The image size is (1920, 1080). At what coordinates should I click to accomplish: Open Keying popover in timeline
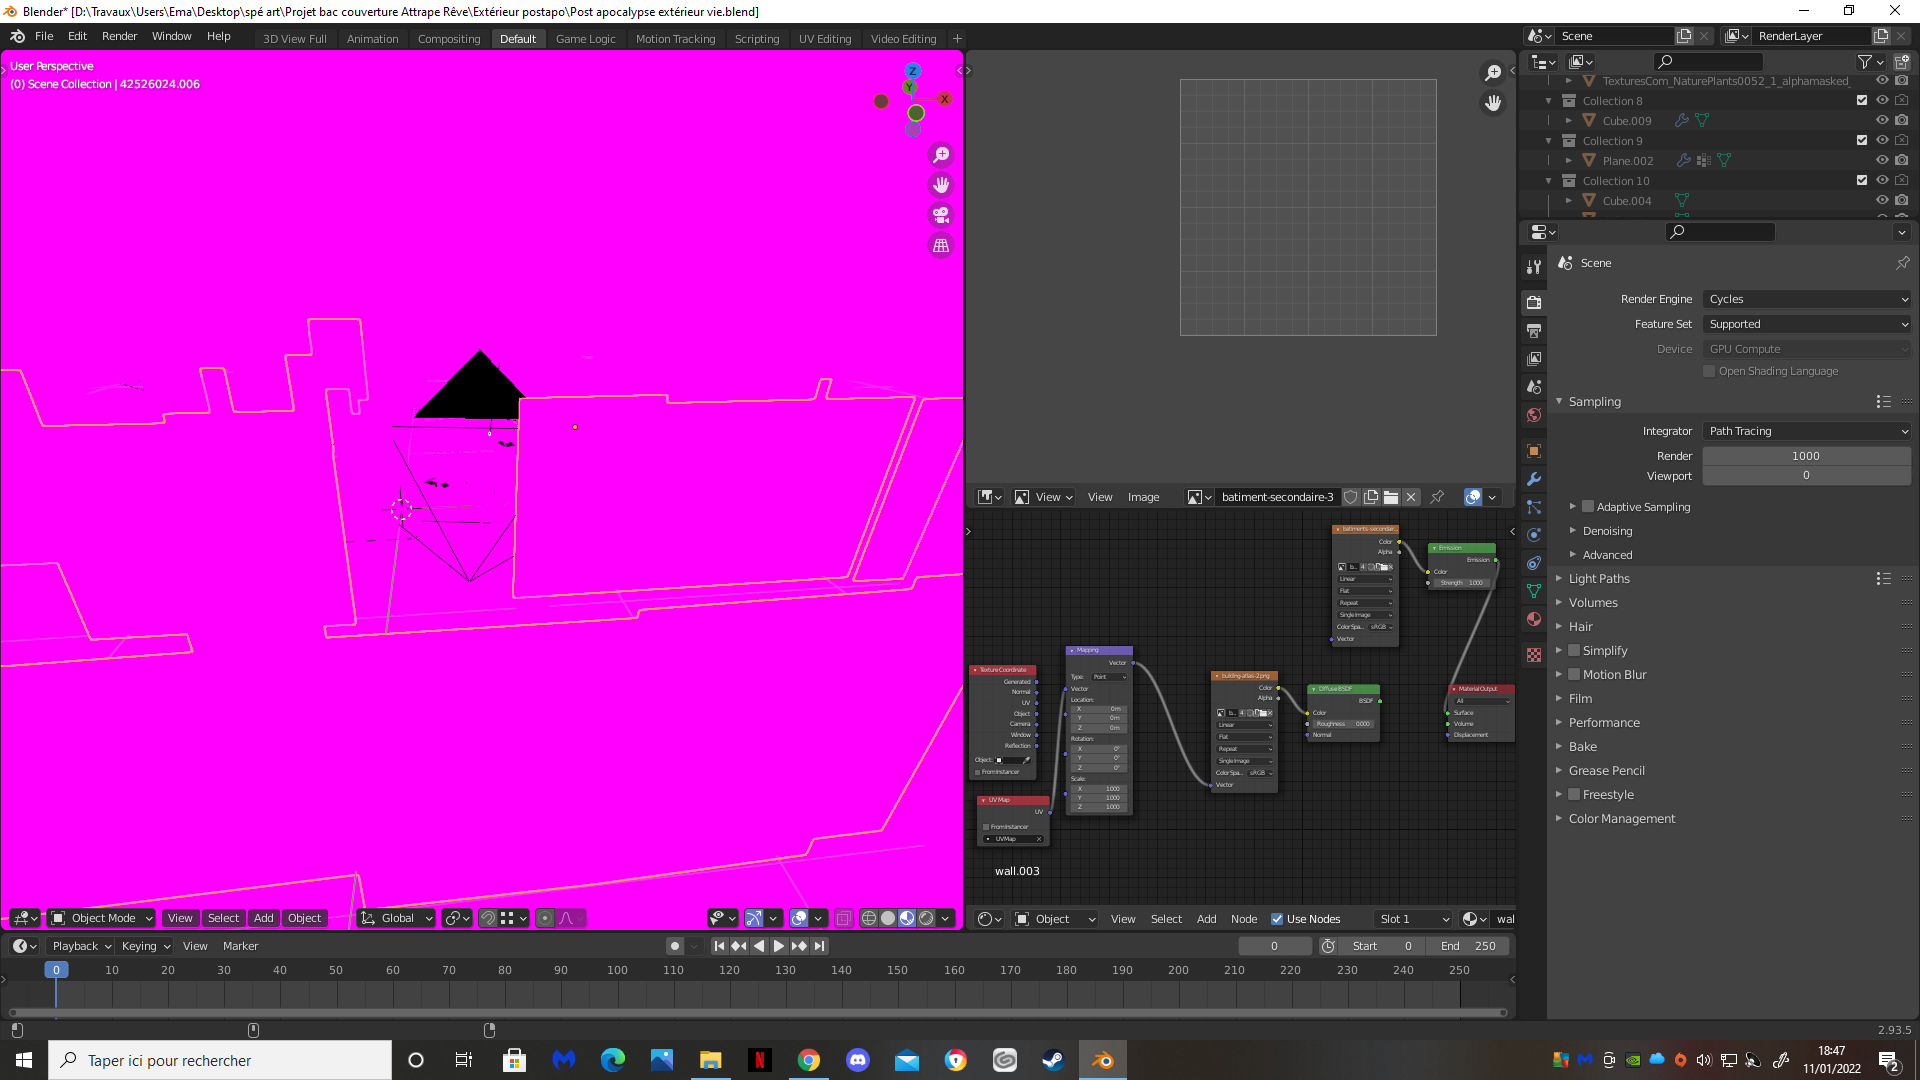[145, 946]
